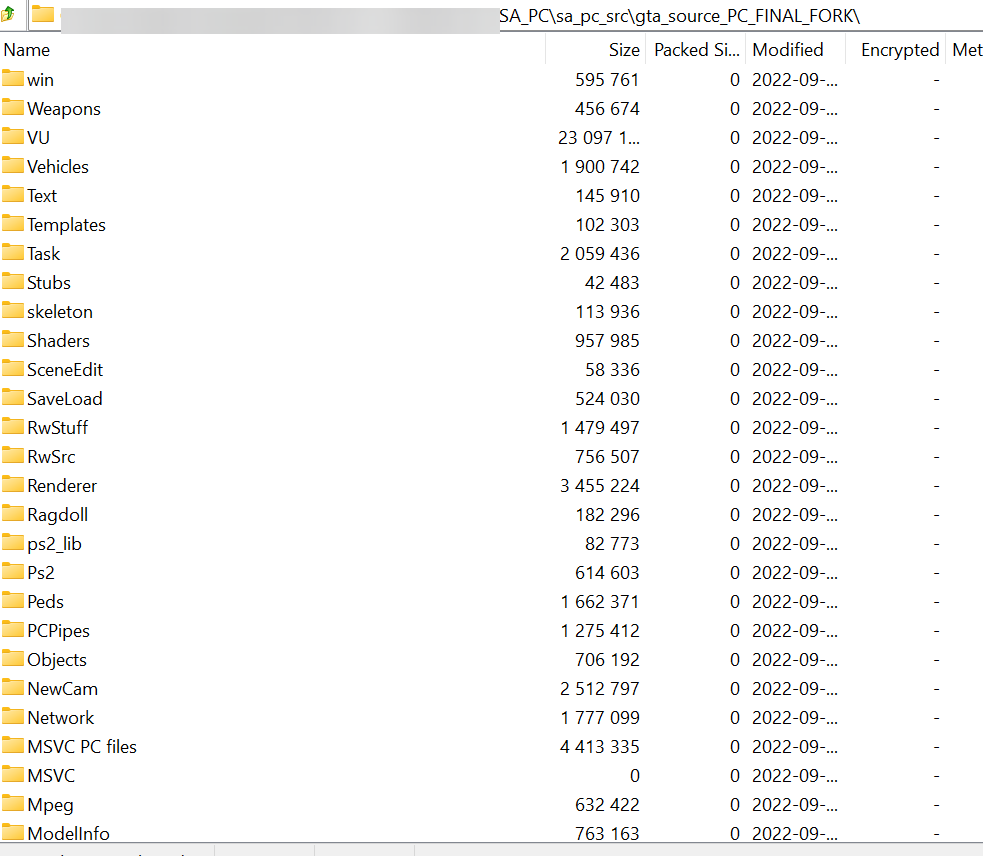Select the Templates folder name
Image resolution: width=983 pixels, height=856 pixels.
[66, 225]
